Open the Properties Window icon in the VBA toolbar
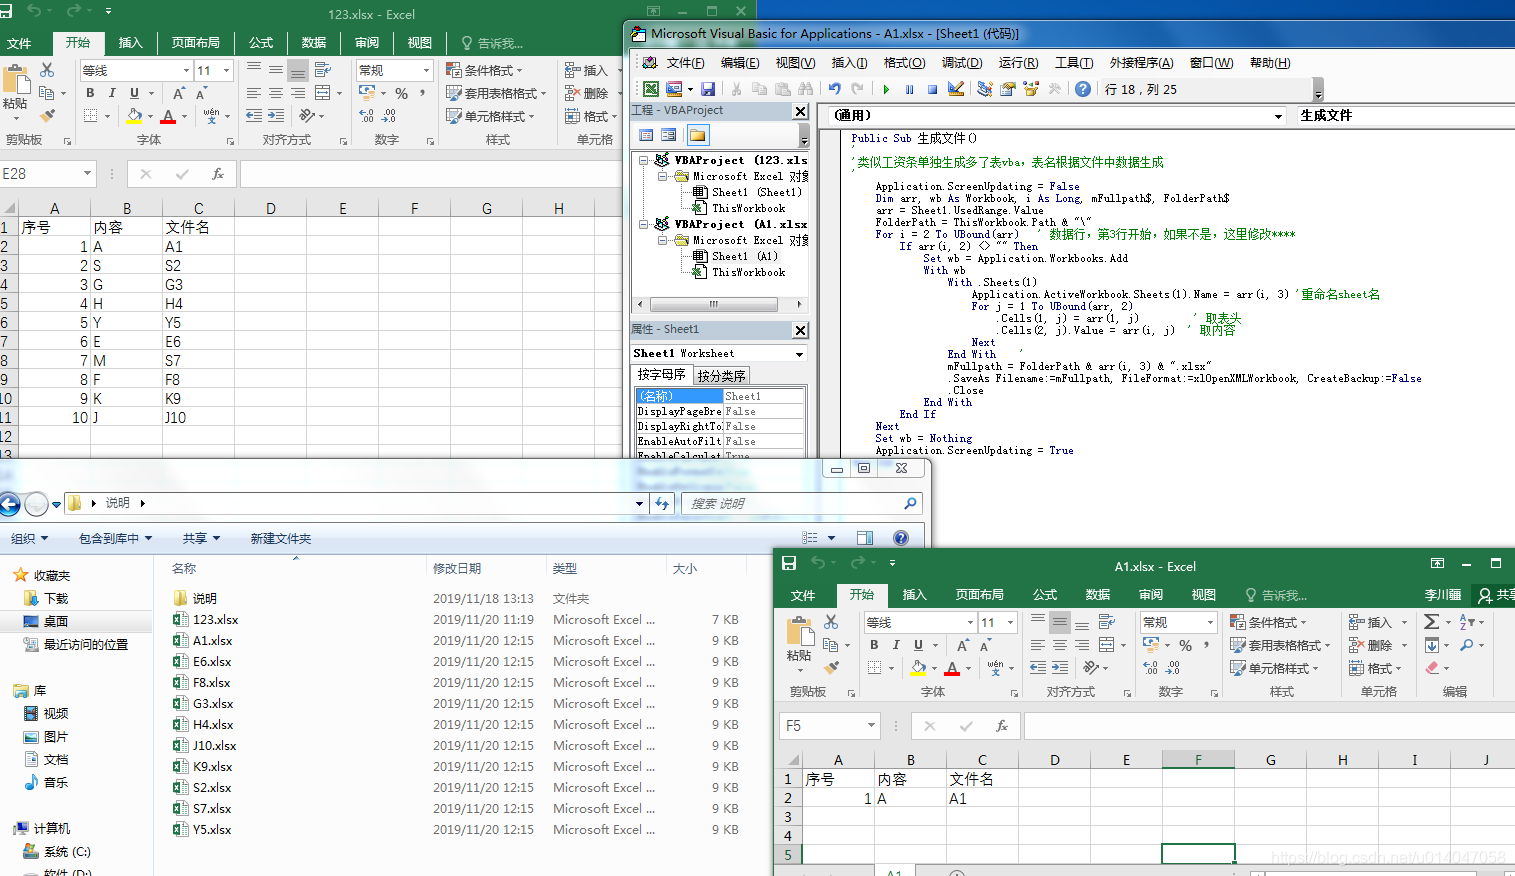The image size is (1515, 876). tap(1008, 89)
